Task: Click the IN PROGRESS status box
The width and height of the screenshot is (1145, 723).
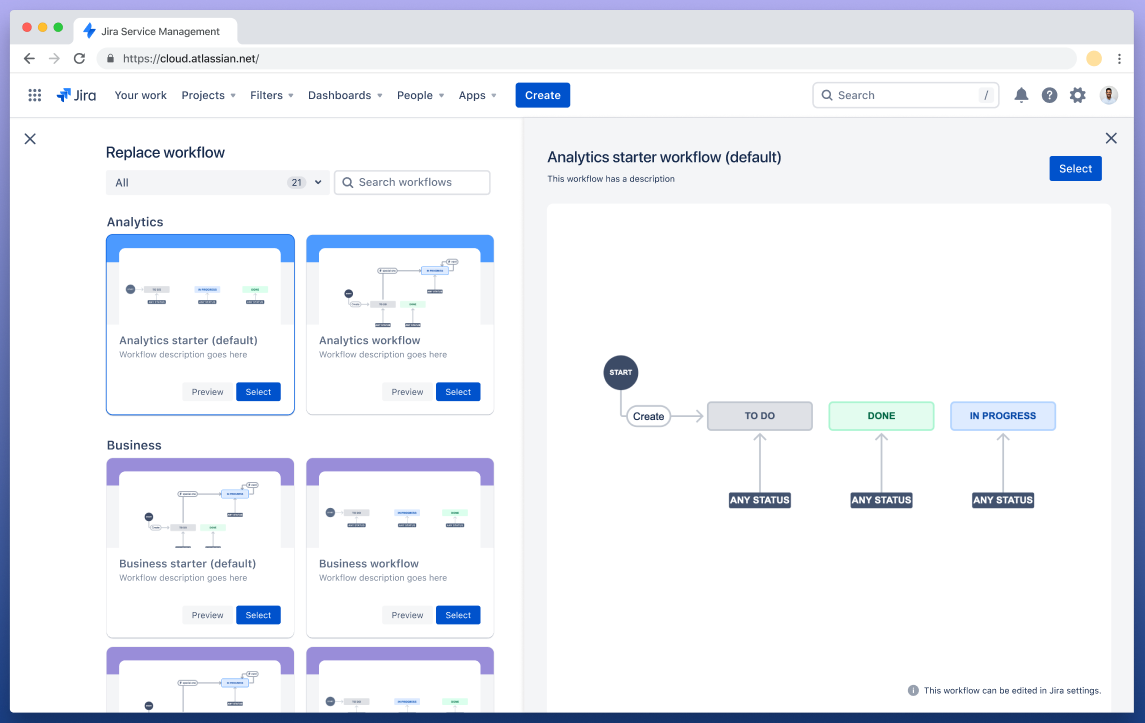Action: (x=1003, y=416)
